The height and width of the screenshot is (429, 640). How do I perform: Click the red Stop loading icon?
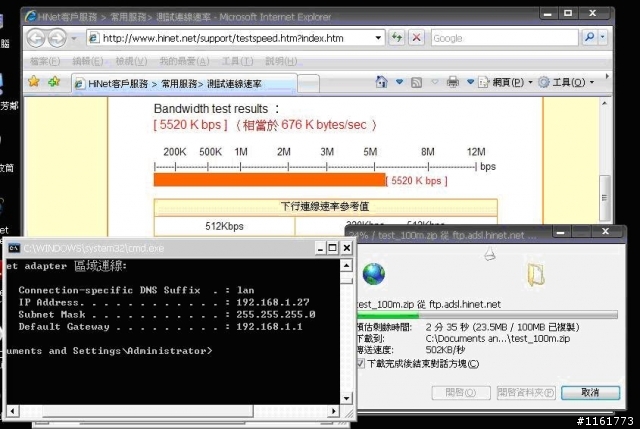[416, 38]
